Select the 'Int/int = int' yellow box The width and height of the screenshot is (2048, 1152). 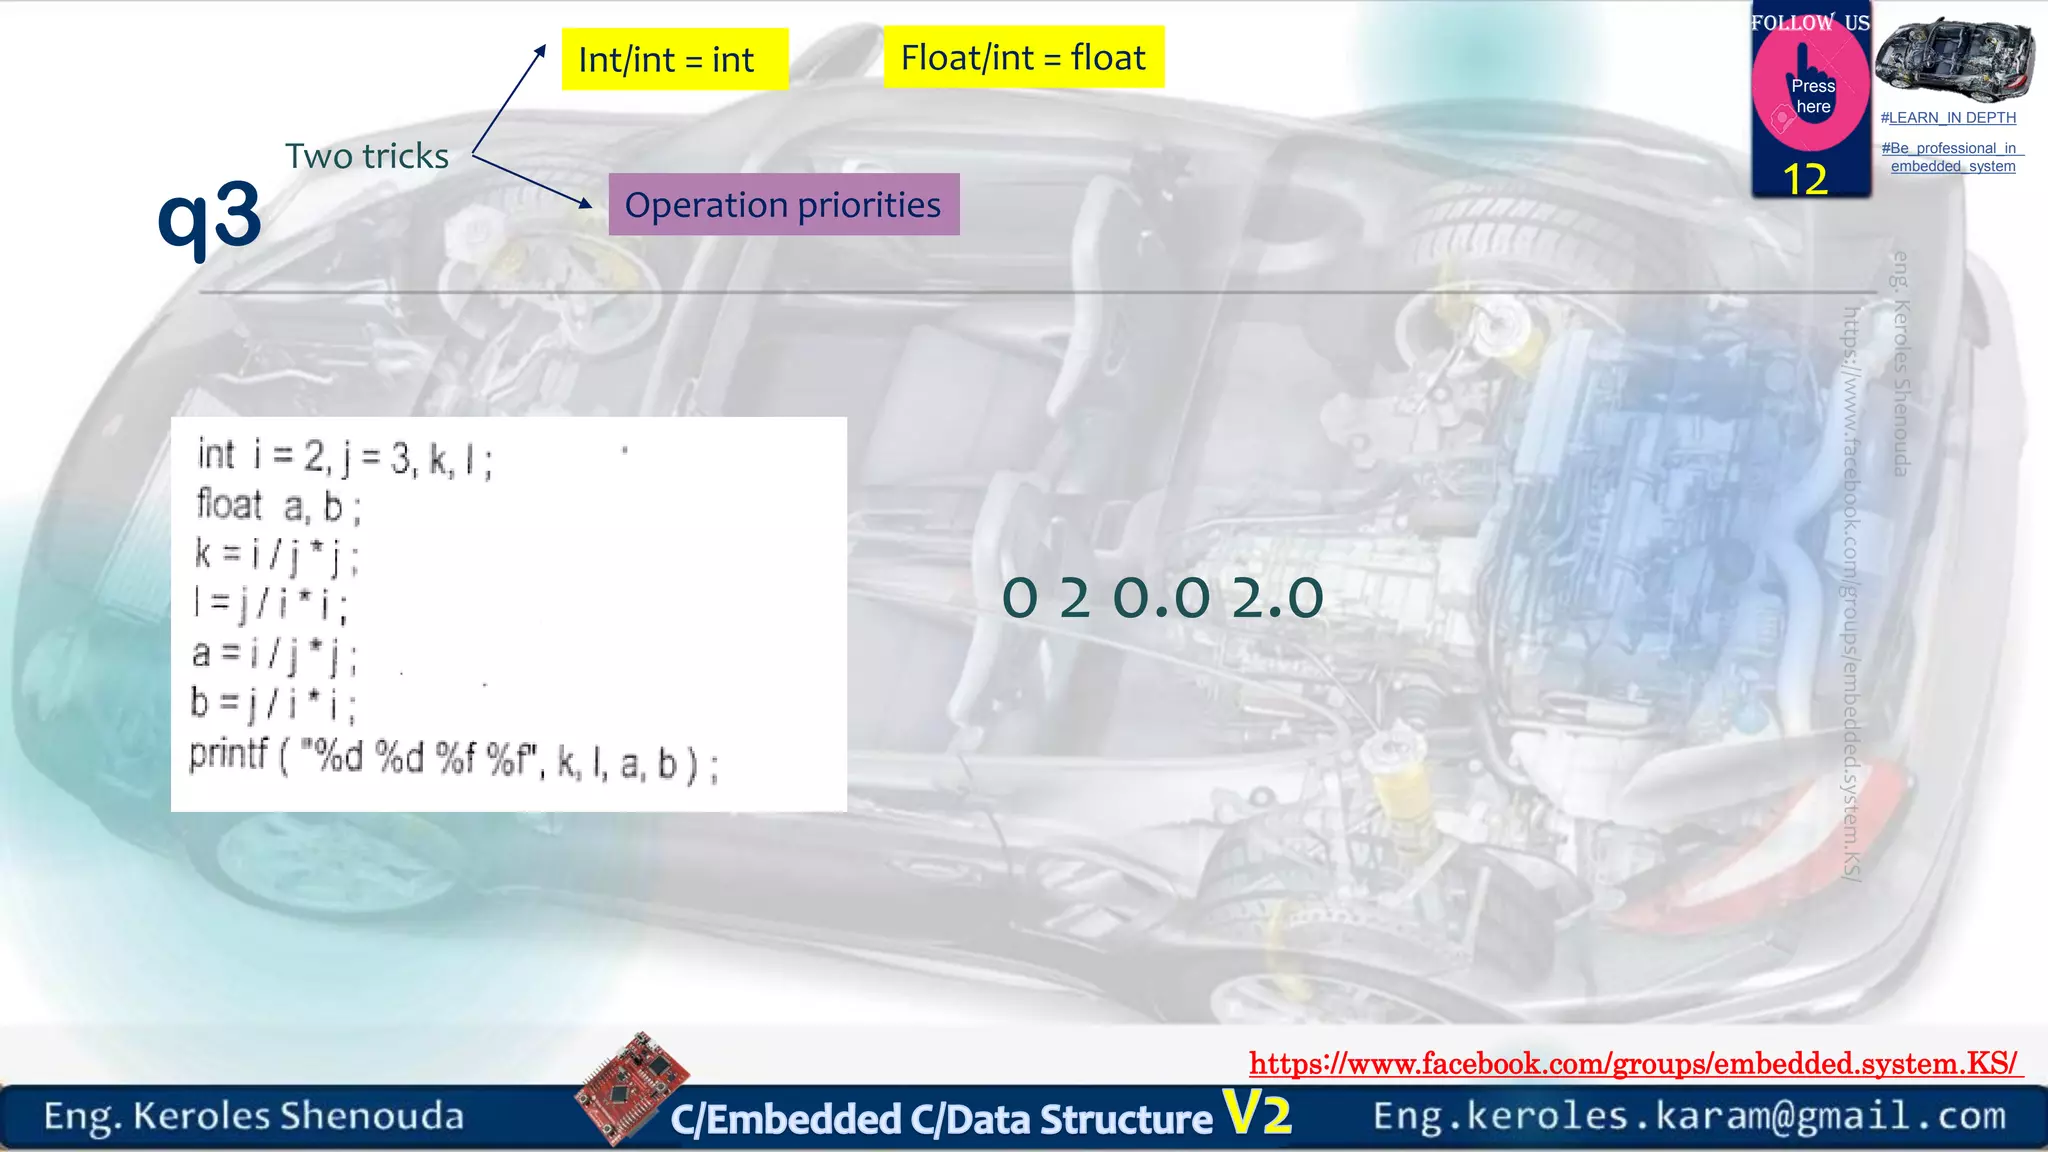(x=675, y=59)
